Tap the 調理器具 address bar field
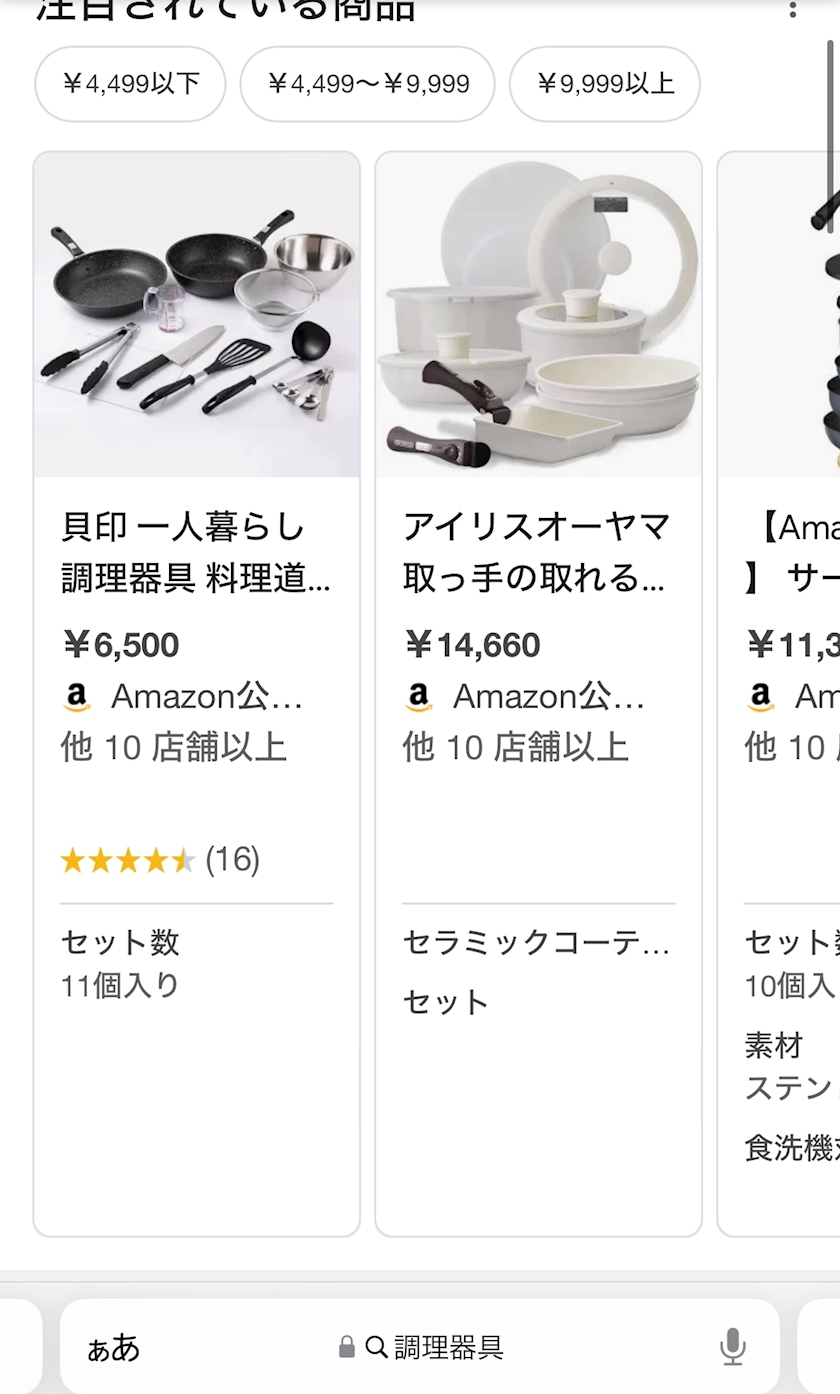The image size is (840, 1394). click(x=448, y=1347)
